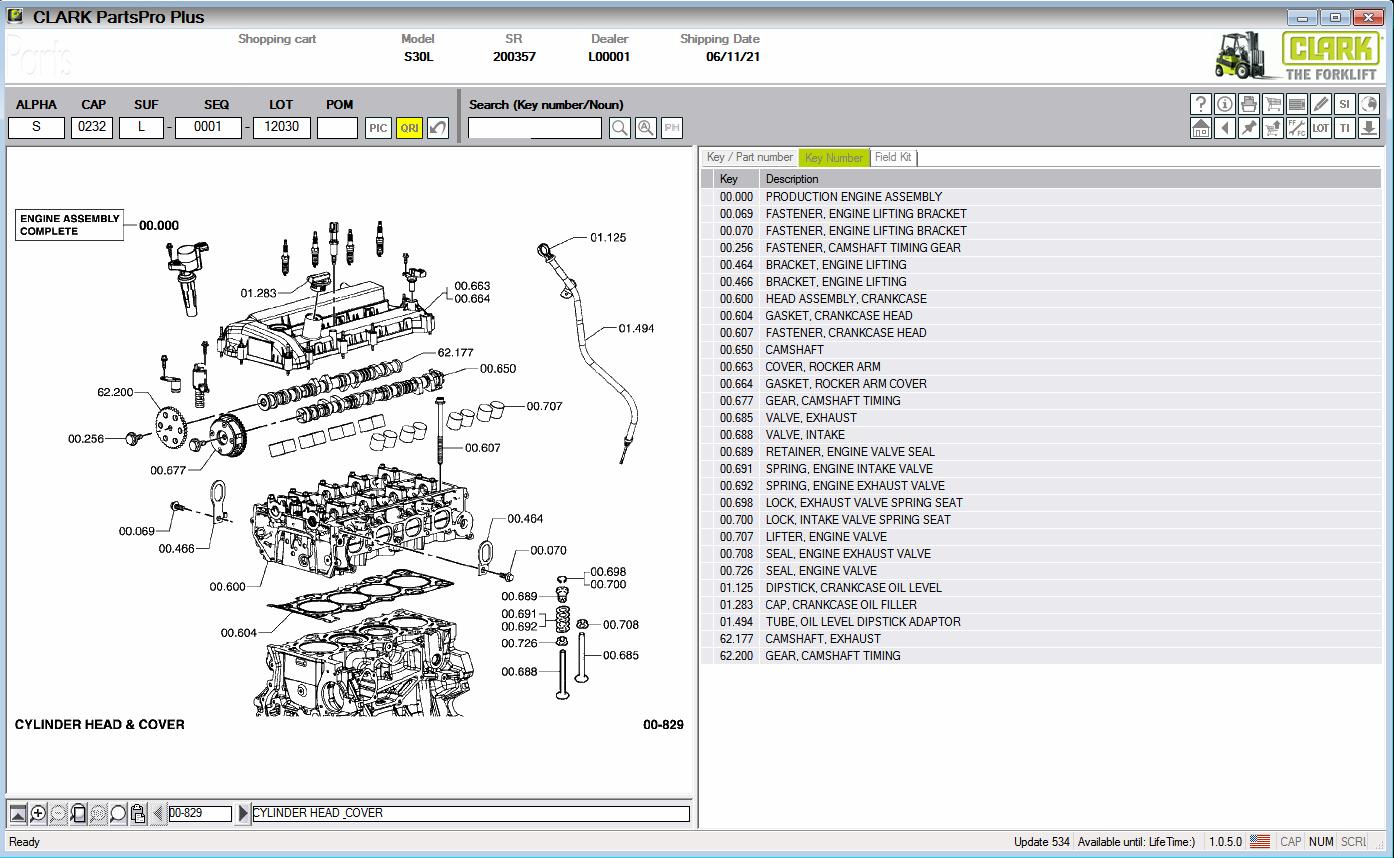Click the clipboard paste icon below diagram
This screenshot has height=858, width=1394.
coord(138,813)
